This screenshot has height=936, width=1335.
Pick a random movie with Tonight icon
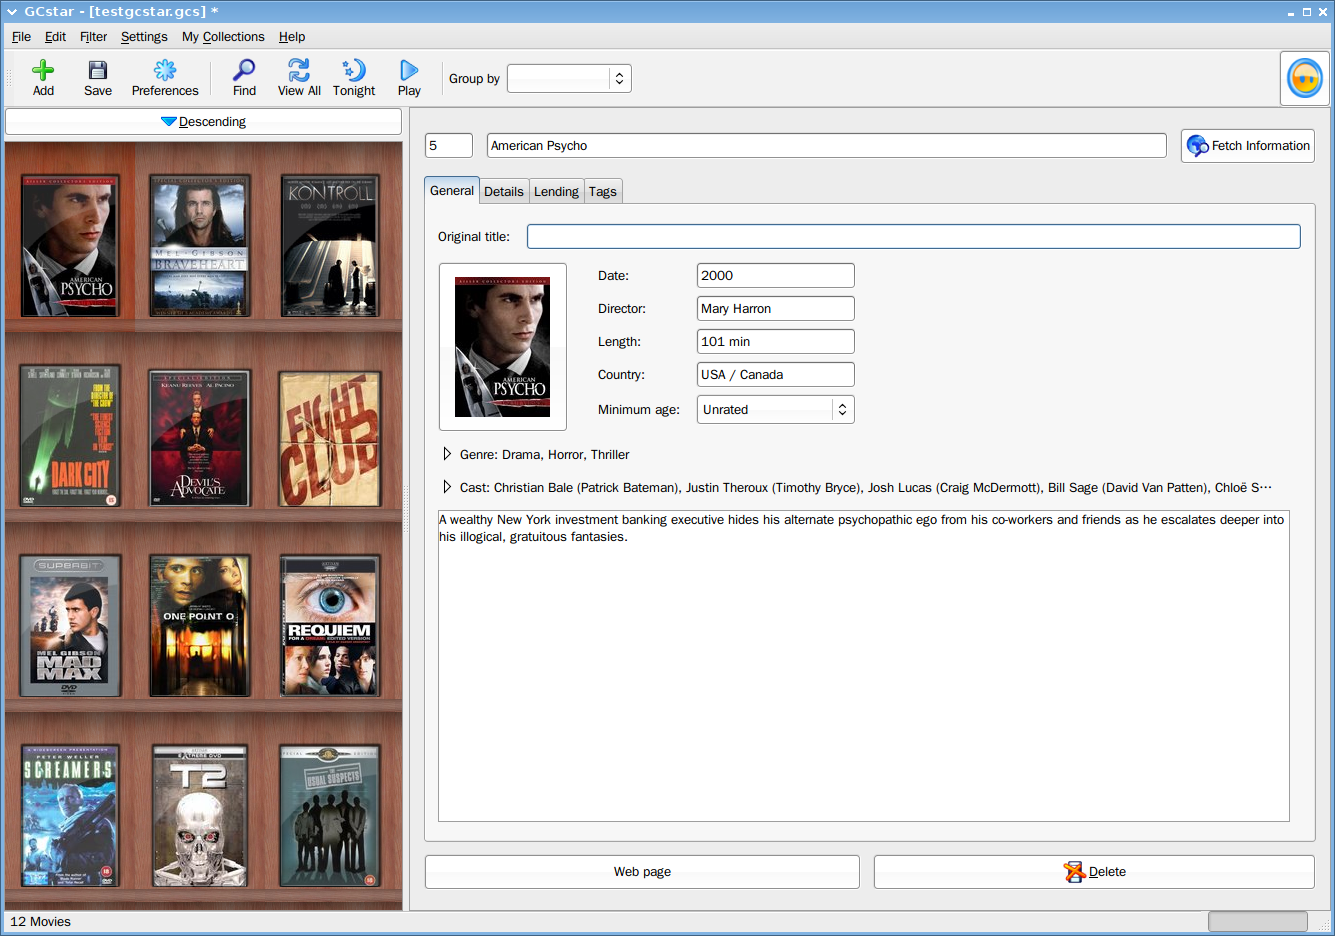pyautogui.click(x=354, y=70)
